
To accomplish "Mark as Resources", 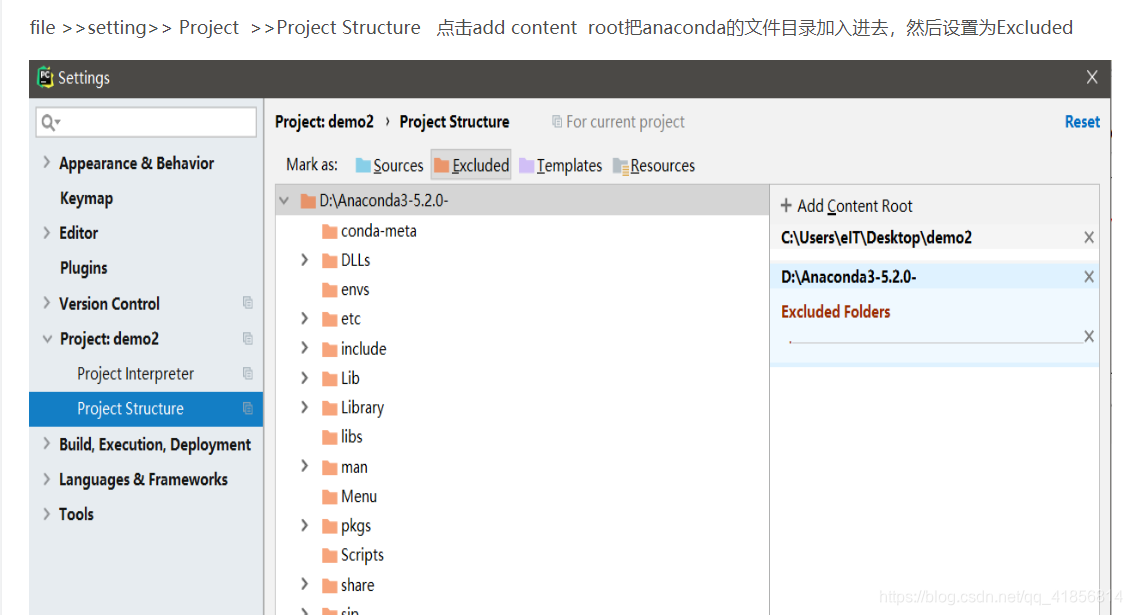I will (653, 165).
